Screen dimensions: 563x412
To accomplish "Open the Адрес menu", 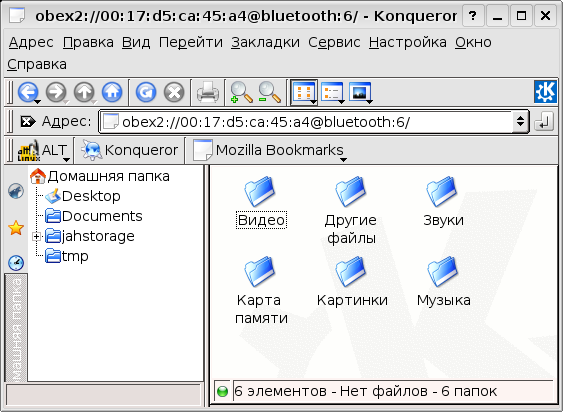I will click(31, 42).
